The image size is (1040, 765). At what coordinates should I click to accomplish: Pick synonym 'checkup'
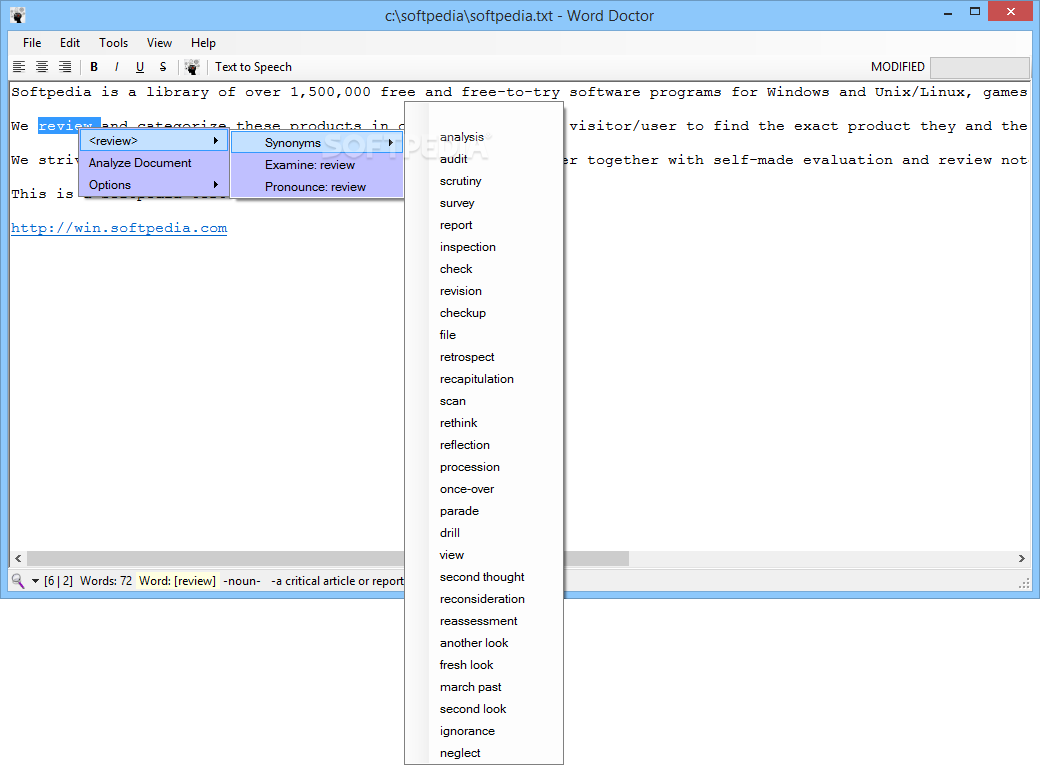462,313
